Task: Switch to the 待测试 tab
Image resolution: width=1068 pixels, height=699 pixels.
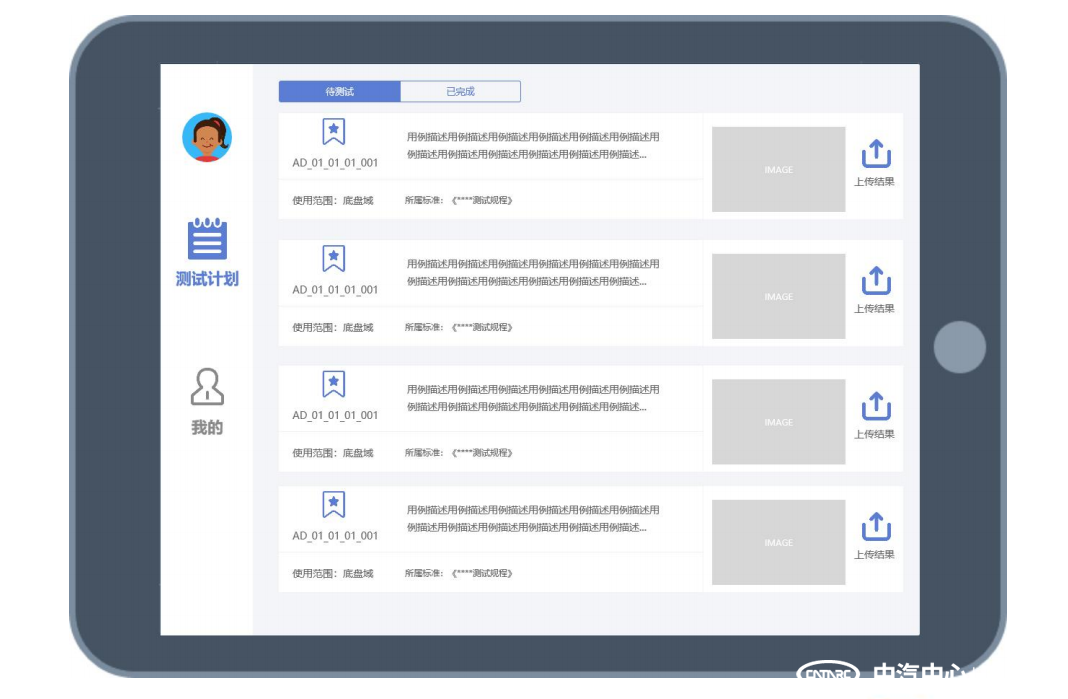Action: click(x=340, y=92)
